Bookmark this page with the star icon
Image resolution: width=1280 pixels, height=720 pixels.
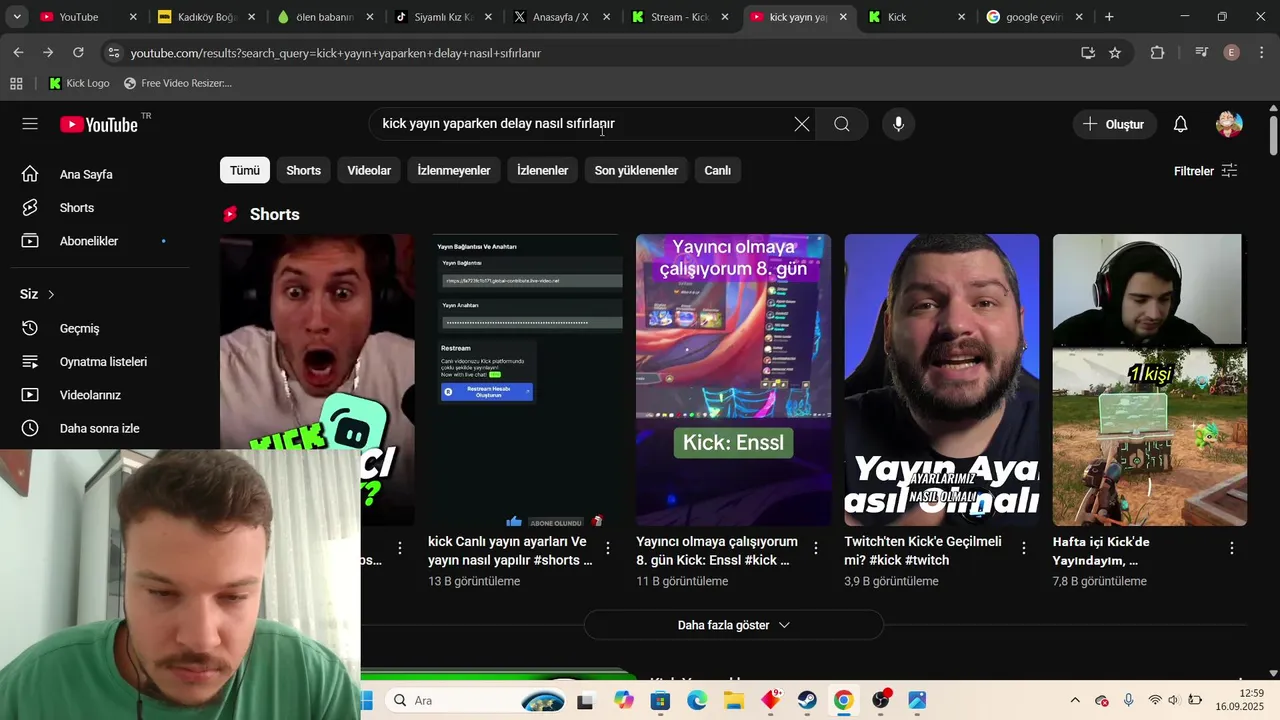(1115, 53)
